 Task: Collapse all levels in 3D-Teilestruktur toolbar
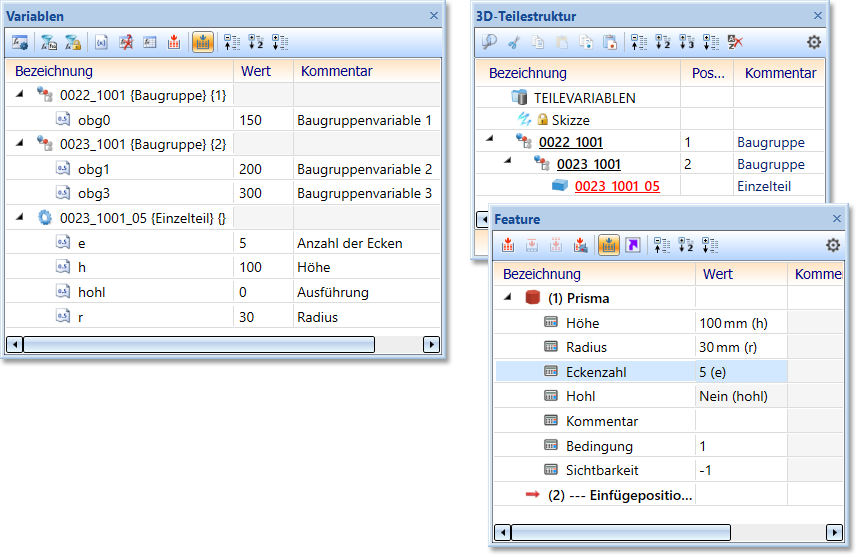[x=639, y=42]
